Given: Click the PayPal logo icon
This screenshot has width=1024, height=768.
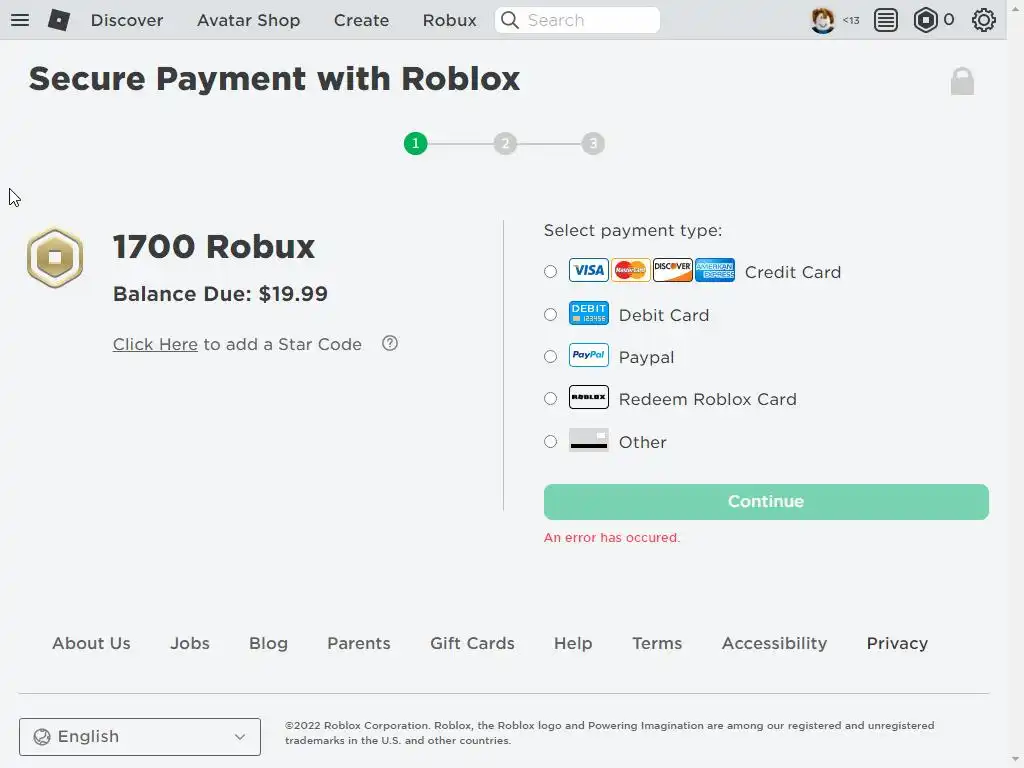Looking at the screenshot, I should [588, 355].
